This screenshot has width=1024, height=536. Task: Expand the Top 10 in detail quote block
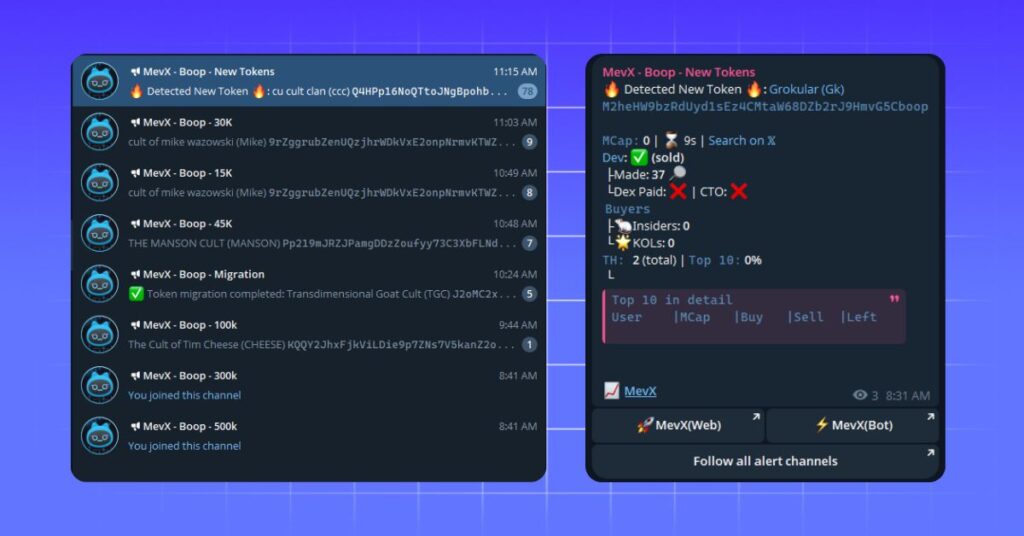point(754,317)
